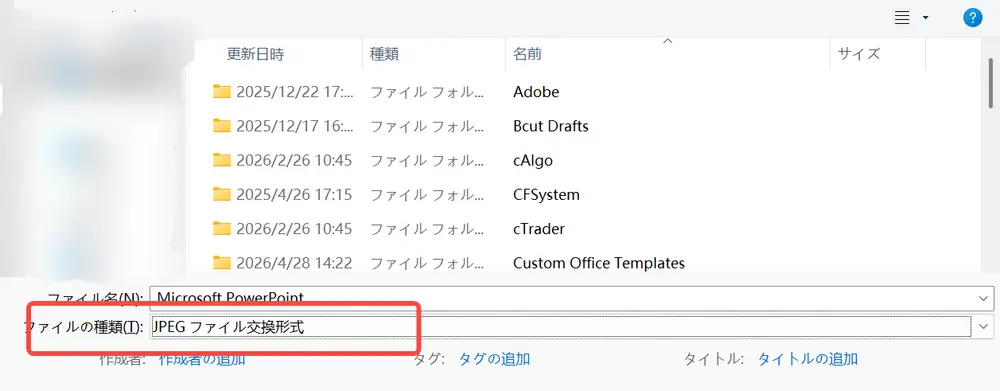Screen dimensions: 1000x391
Task: Select the Bcut Drafts folder icon
Action: 221,126
